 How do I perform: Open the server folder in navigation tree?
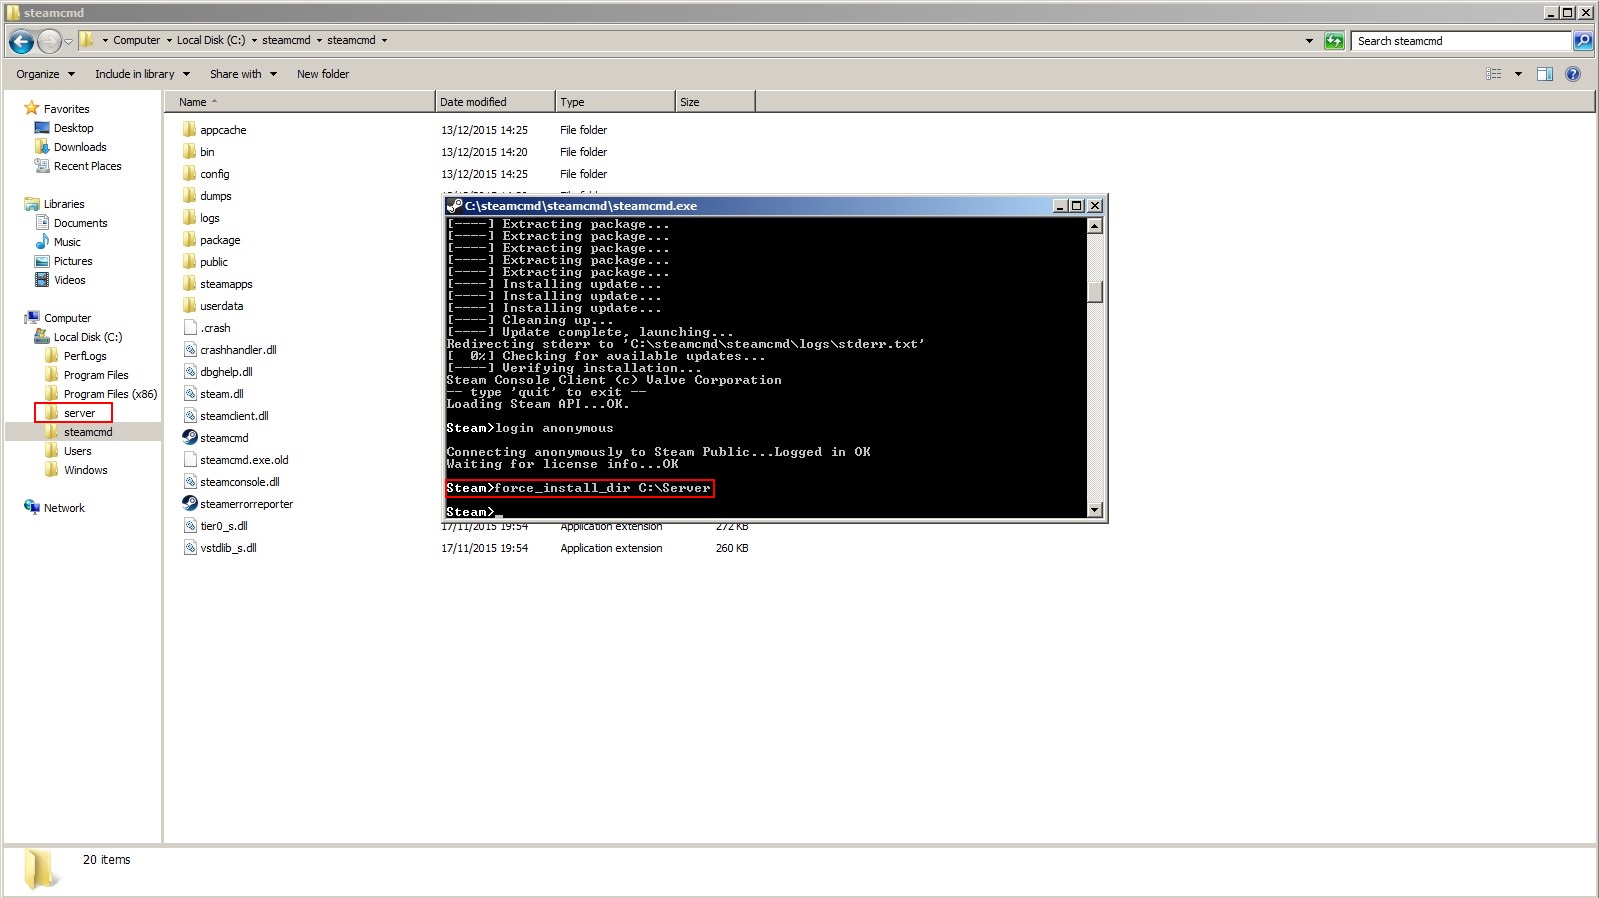[79, 413]
